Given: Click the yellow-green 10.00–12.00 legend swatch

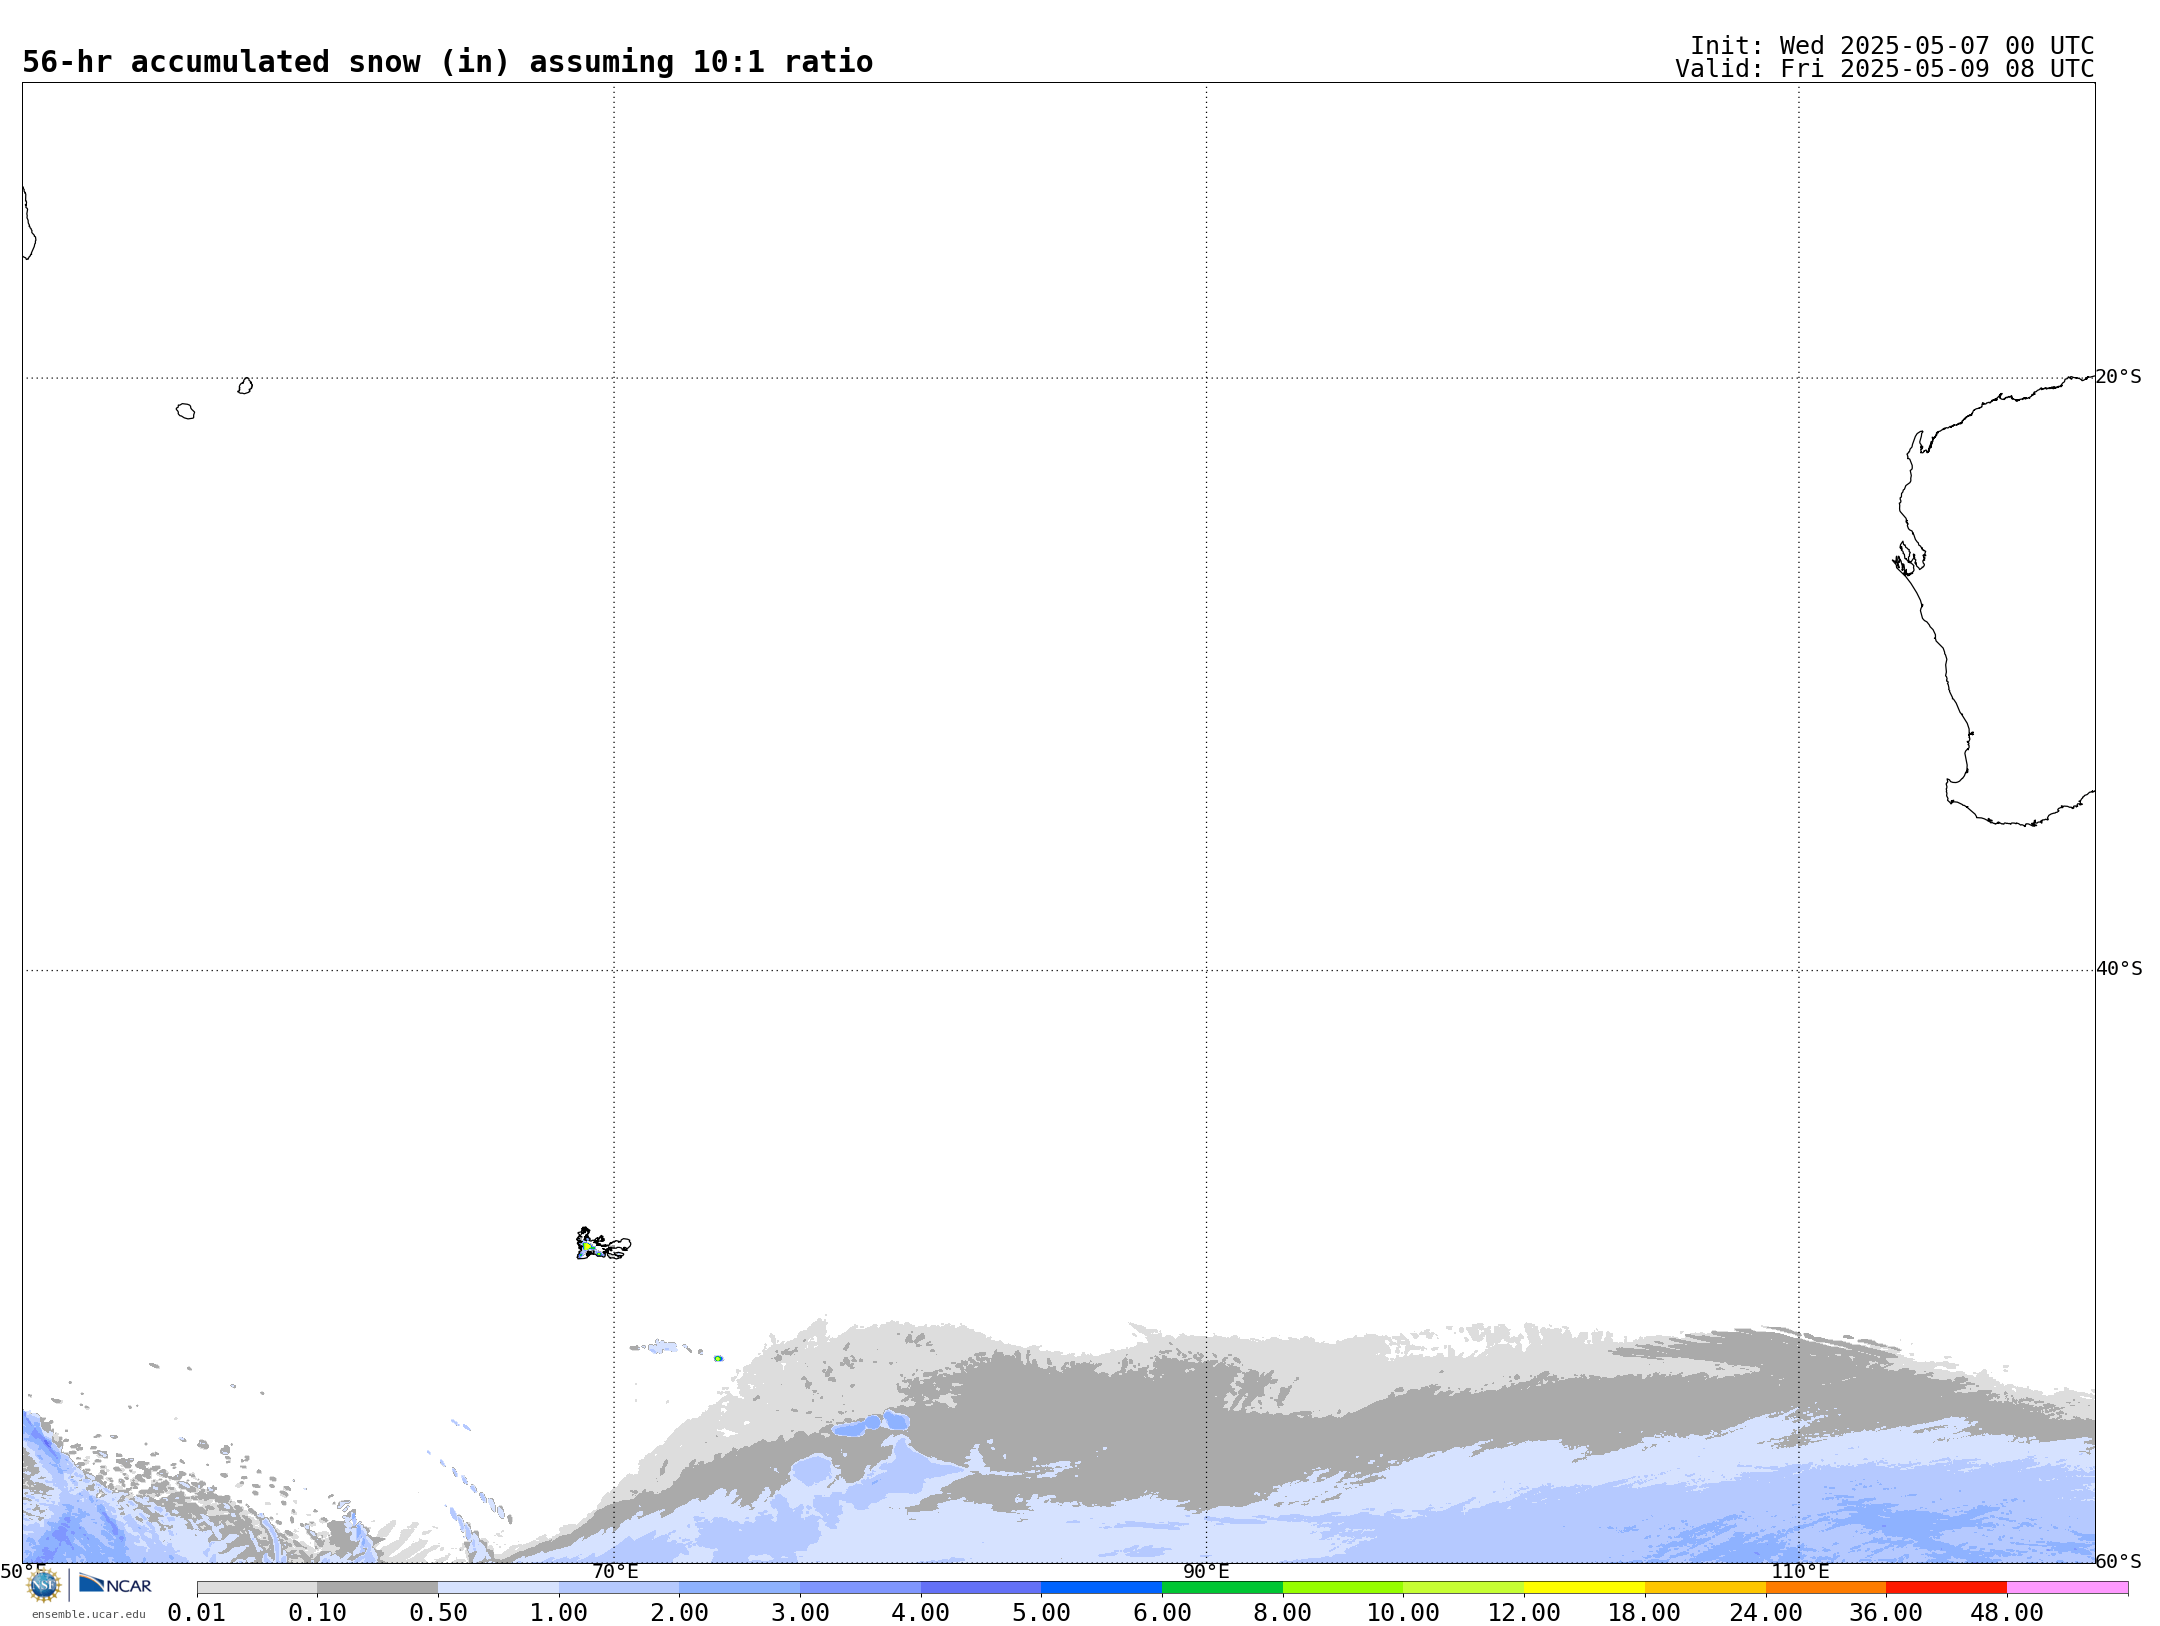Looking at the screenshot, I should 1463,1588.
